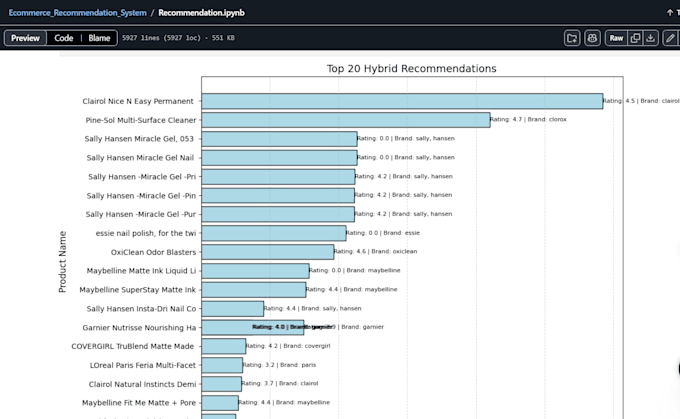Click the 'Sally Hansen -Miracle Gel -Pur' label

(x=141, y=214)
